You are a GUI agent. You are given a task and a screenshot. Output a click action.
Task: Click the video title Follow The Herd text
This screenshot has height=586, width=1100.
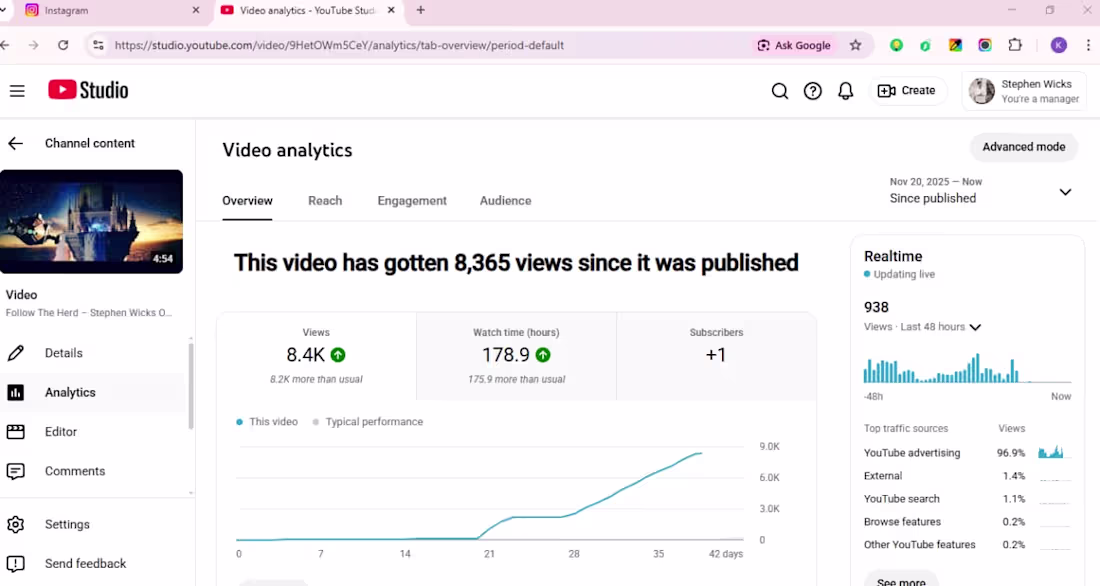[x=88, y=313]
